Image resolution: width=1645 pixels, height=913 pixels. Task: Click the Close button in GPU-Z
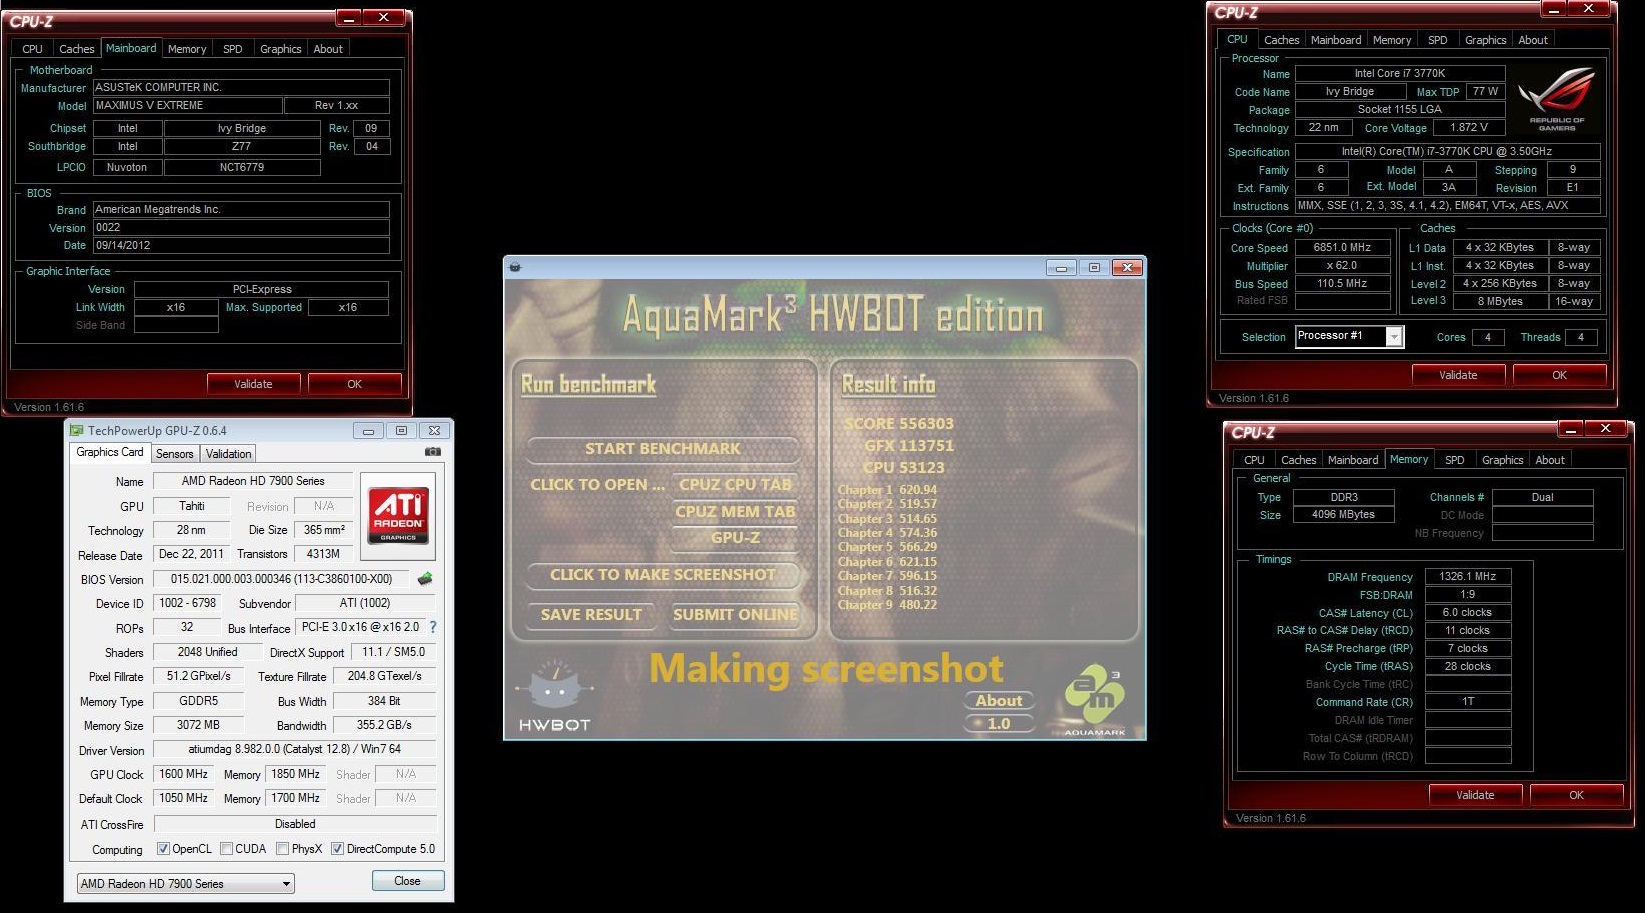coord(407,881)
